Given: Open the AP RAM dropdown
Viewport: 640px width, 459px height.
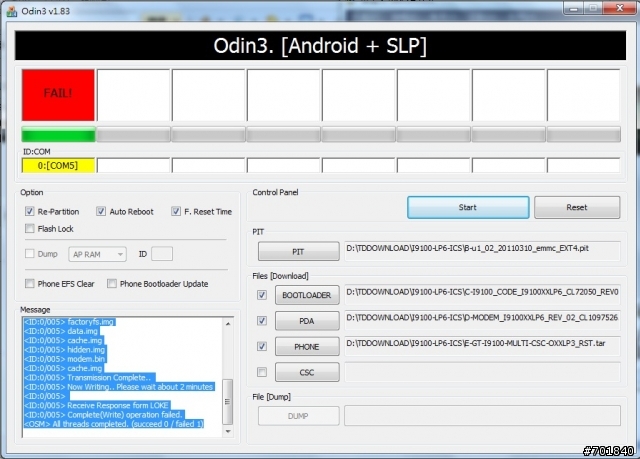Looking at the screenshot, I should pos(98,254).
